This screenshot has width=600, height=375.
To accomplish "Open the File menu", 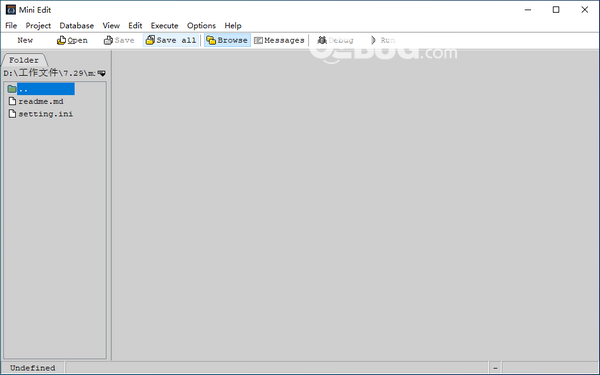I will point(11,26).
